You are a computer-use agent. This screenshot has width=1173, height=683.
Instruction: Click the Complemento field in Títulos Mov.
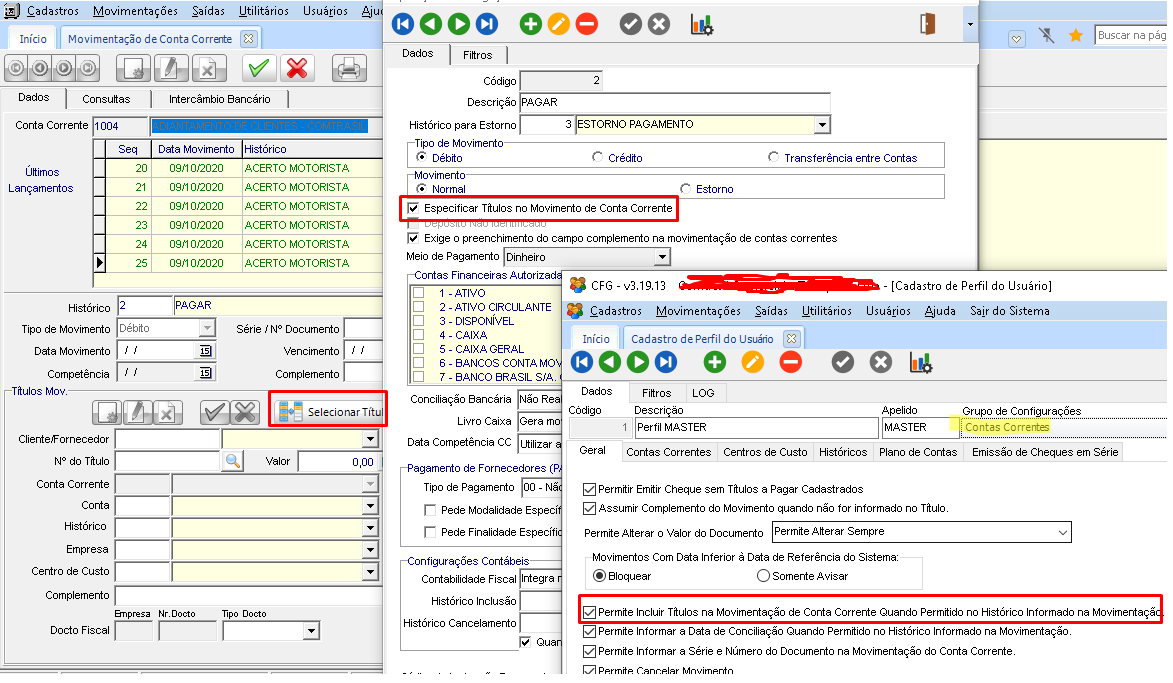click(248, 595)
